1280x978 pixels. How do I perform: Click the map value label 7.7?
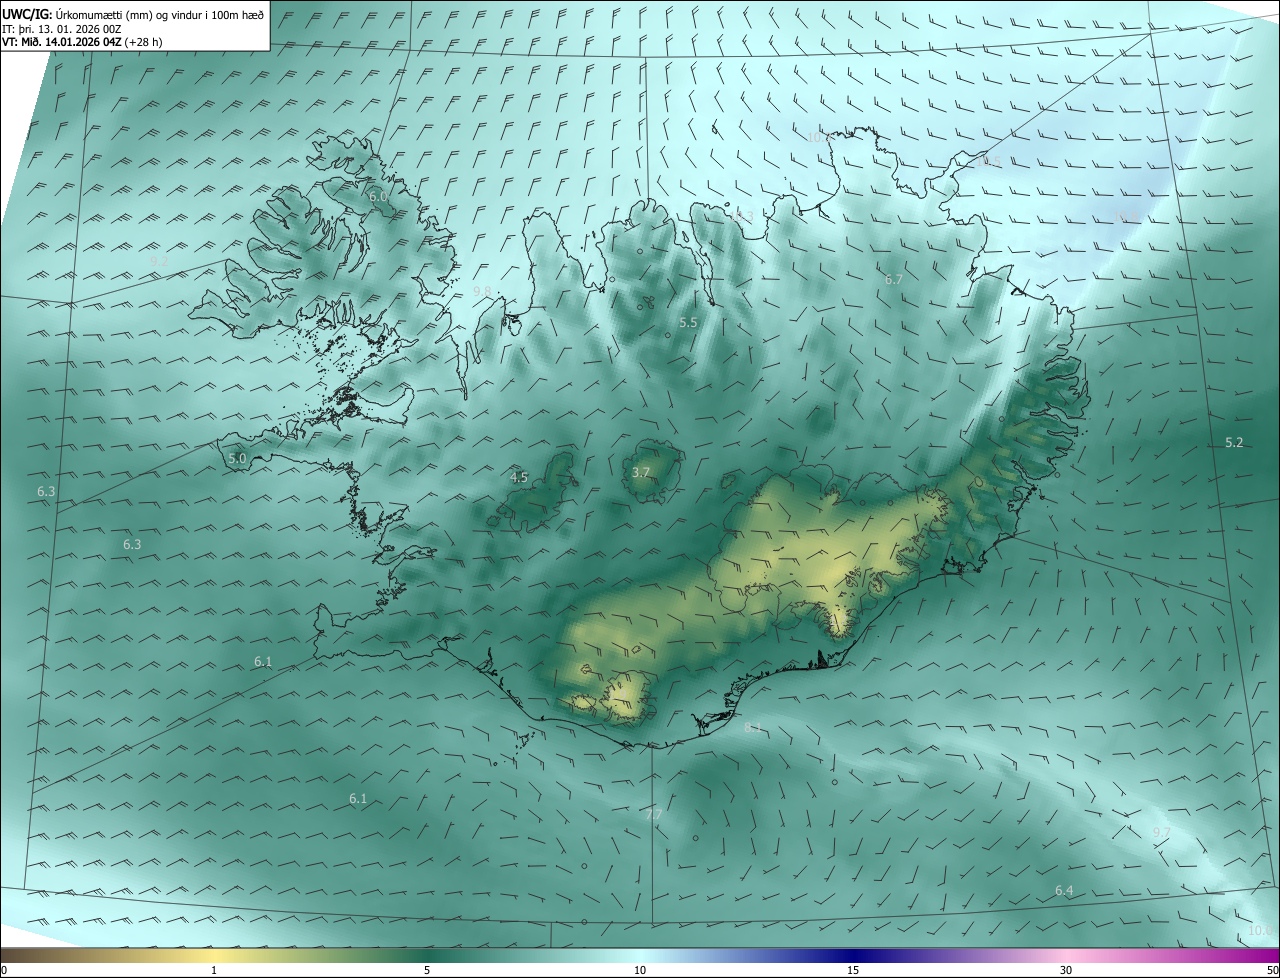coord(653,816)
